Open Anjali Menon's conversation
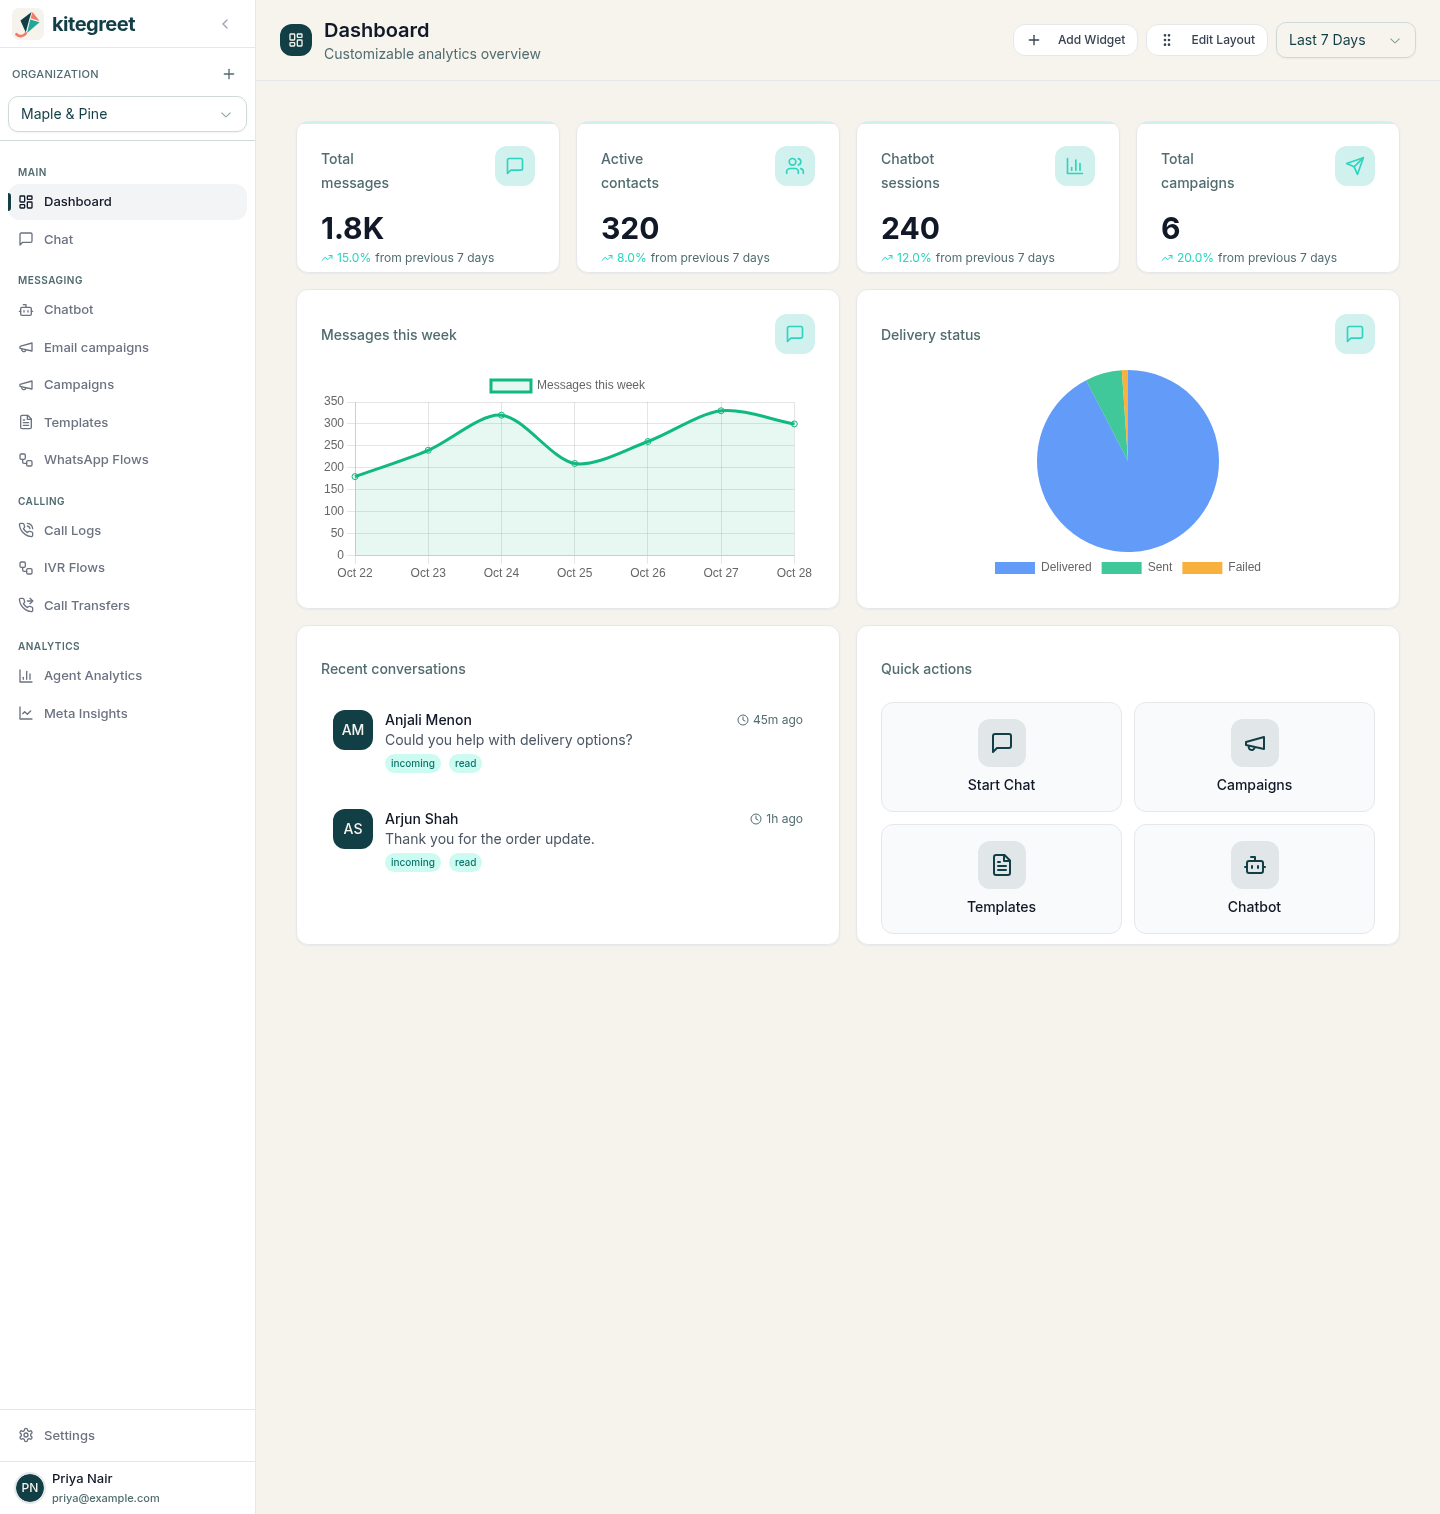1440x1514 pixels. [x=568, y=741]
